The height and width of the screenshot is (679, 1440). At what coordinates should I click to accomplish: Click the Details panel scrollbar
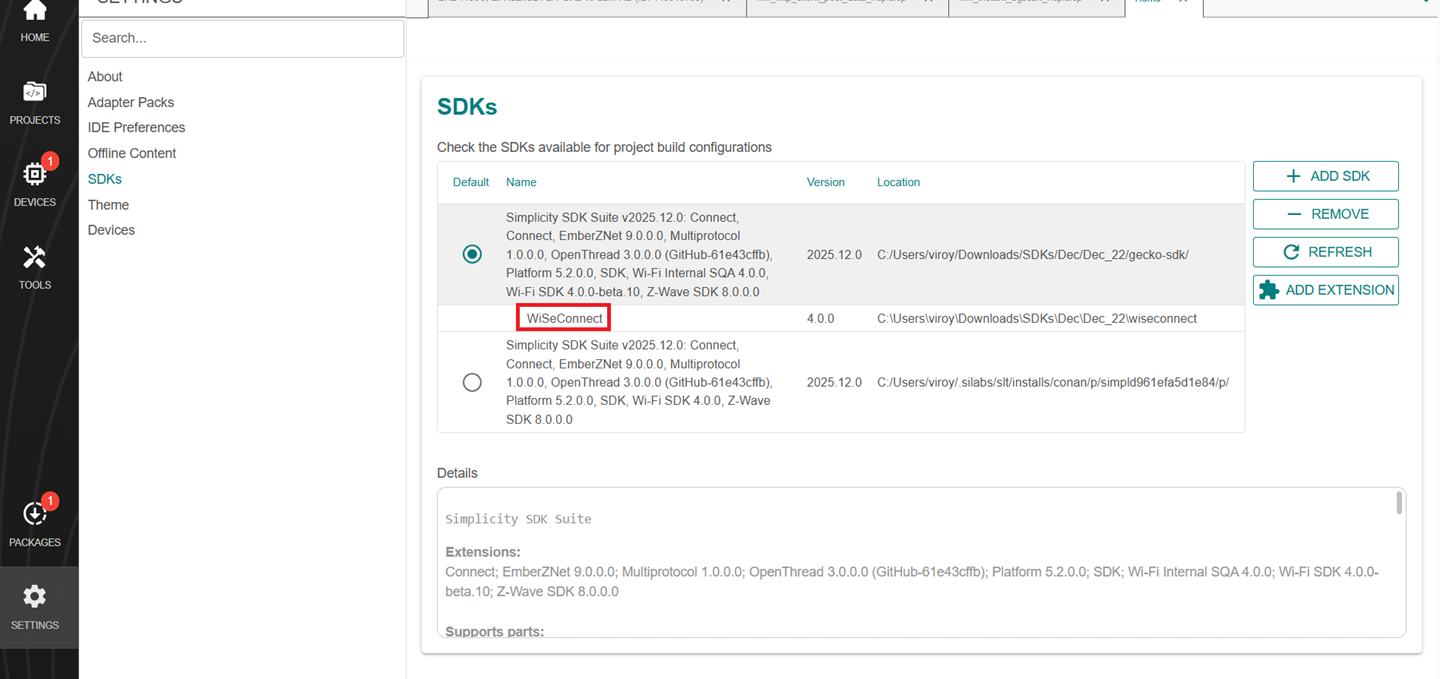point(1399,503)
